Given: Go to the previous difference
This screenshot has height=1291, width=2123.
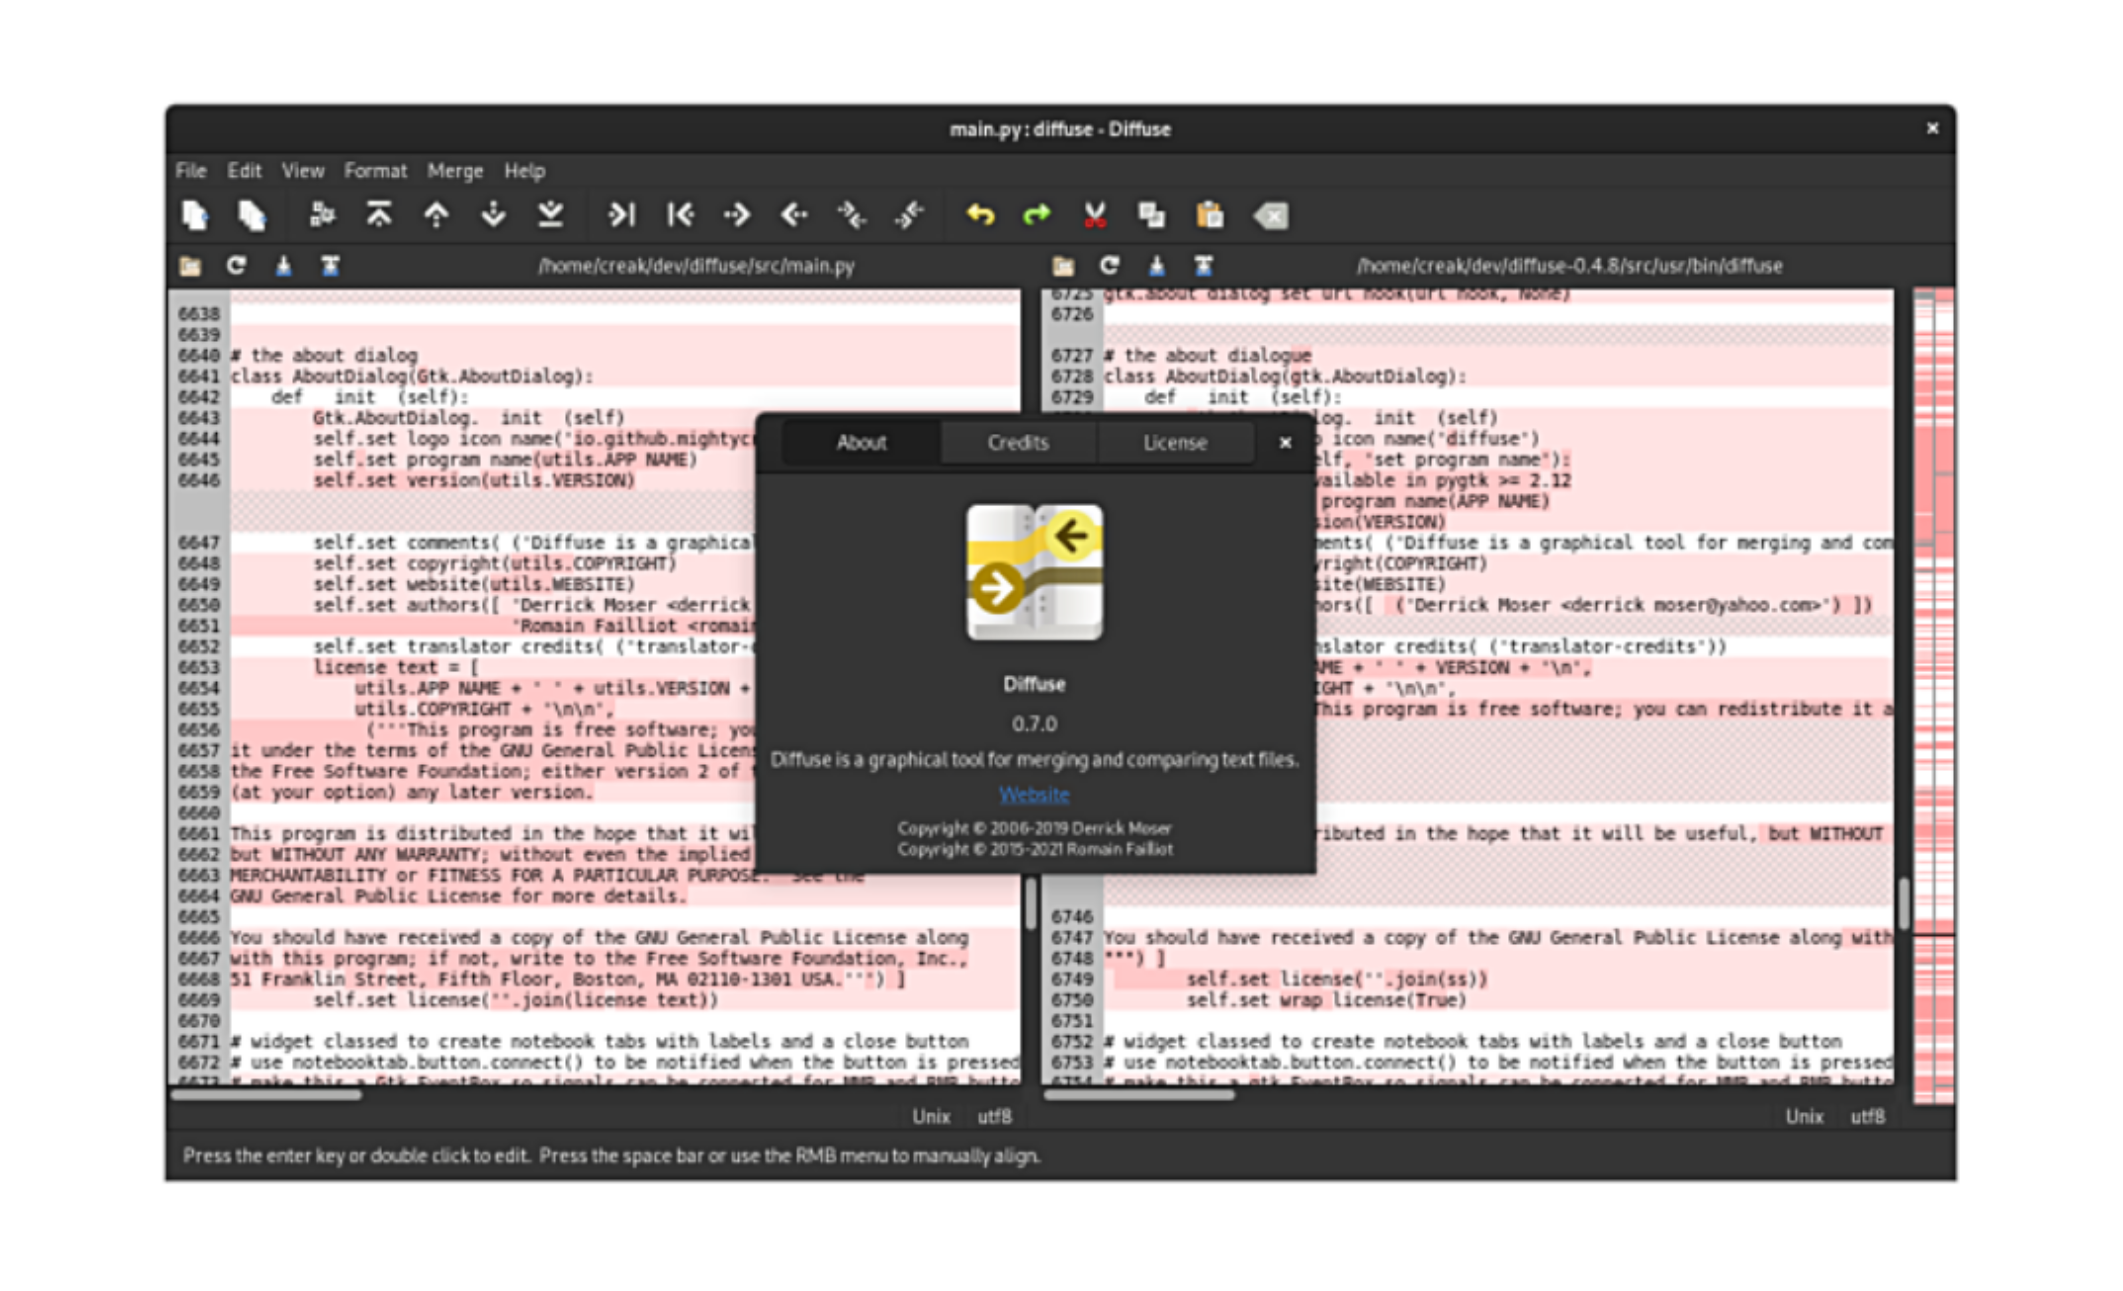Looking at the screenshot, I should click(x=436, y=215).
